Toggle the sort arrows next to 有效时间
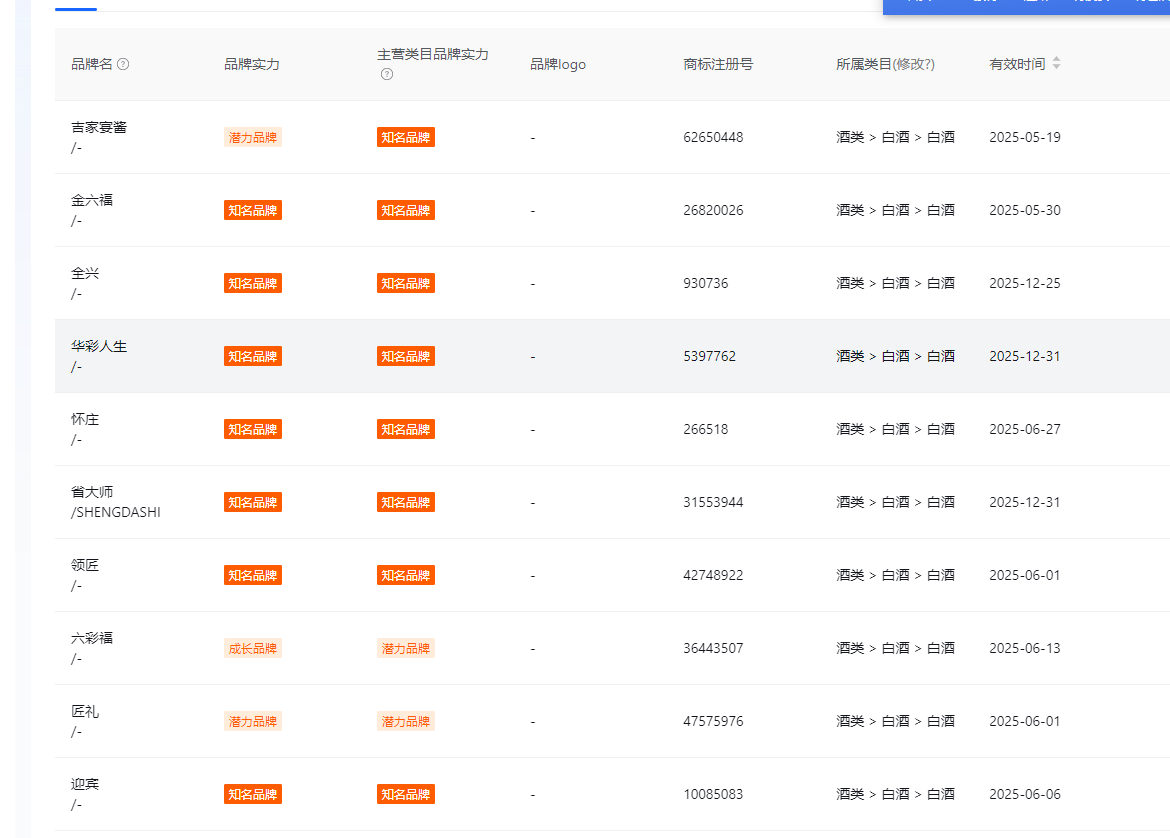This screenshot has width=1170, height=838. 1056,64
